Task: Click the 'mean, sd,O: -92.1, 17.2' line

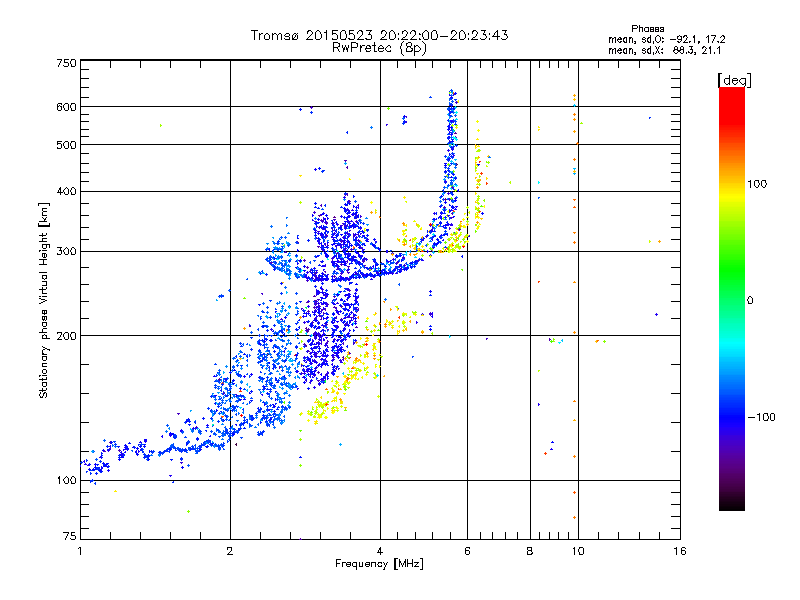Action: tap(666, 39)
